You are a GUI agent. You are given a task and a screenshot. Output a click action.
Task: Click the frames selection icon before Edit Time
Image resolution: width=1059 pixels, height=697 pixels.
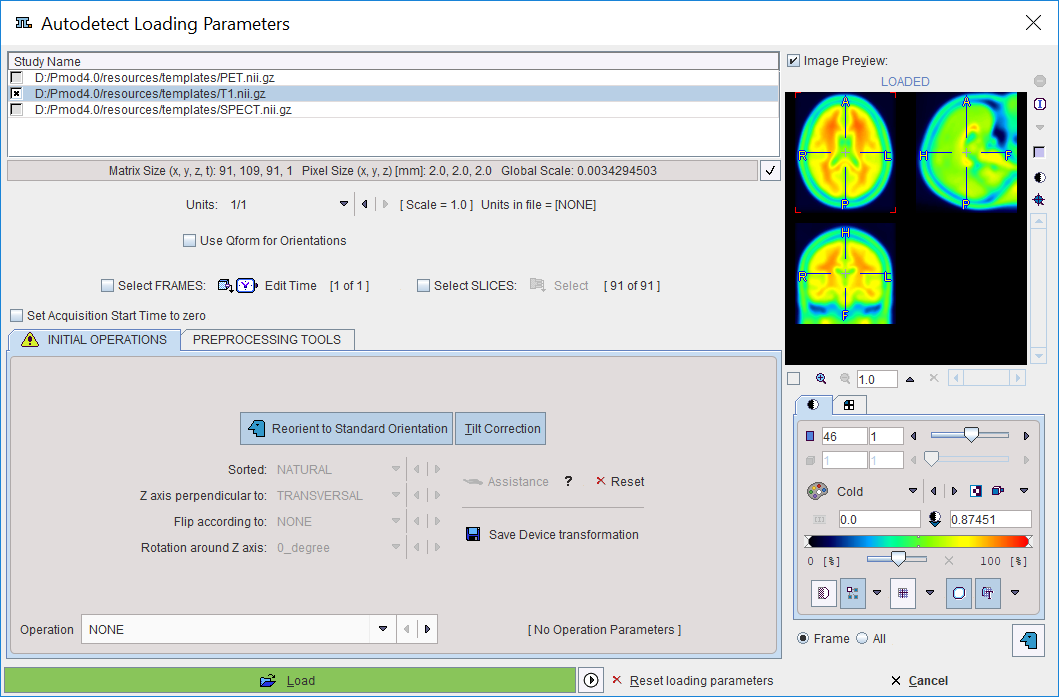click(x=226, y=286)
